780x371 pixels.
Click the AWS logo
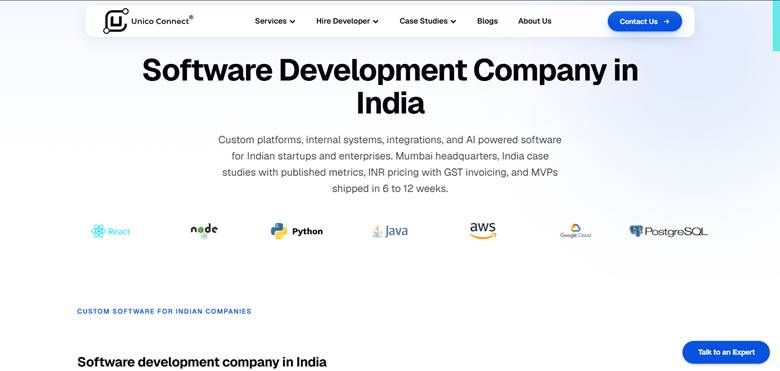pos(483,230)
